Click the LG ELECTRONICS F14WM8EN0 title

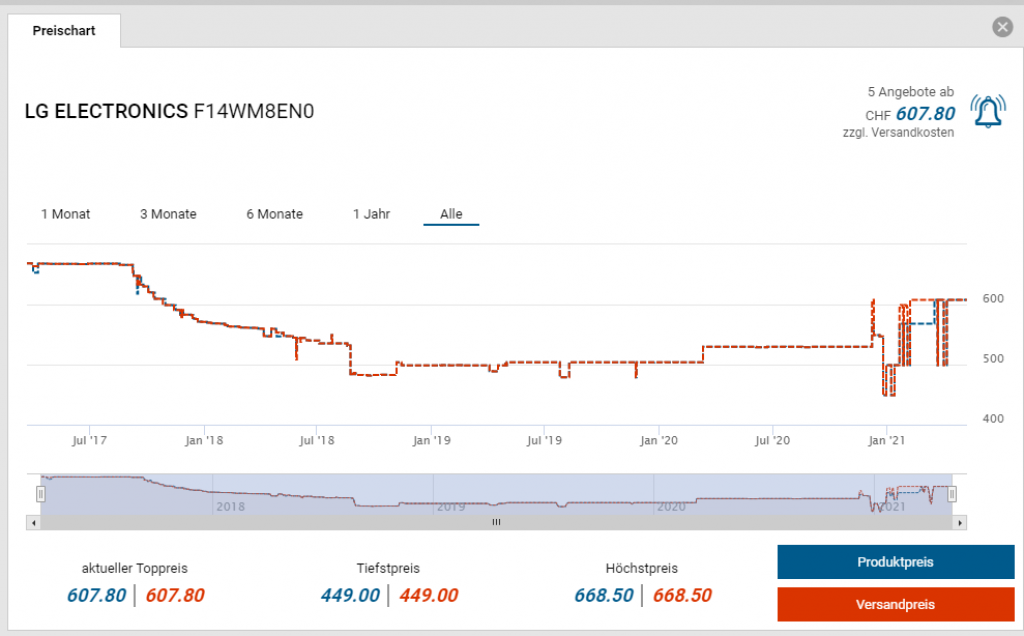coord(169,111)
